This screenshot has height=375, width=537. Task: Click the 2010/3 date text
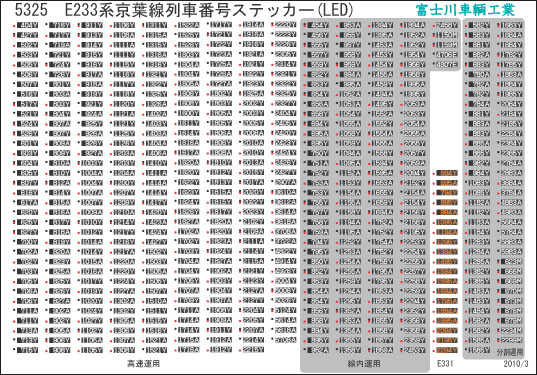pos(516,364)
